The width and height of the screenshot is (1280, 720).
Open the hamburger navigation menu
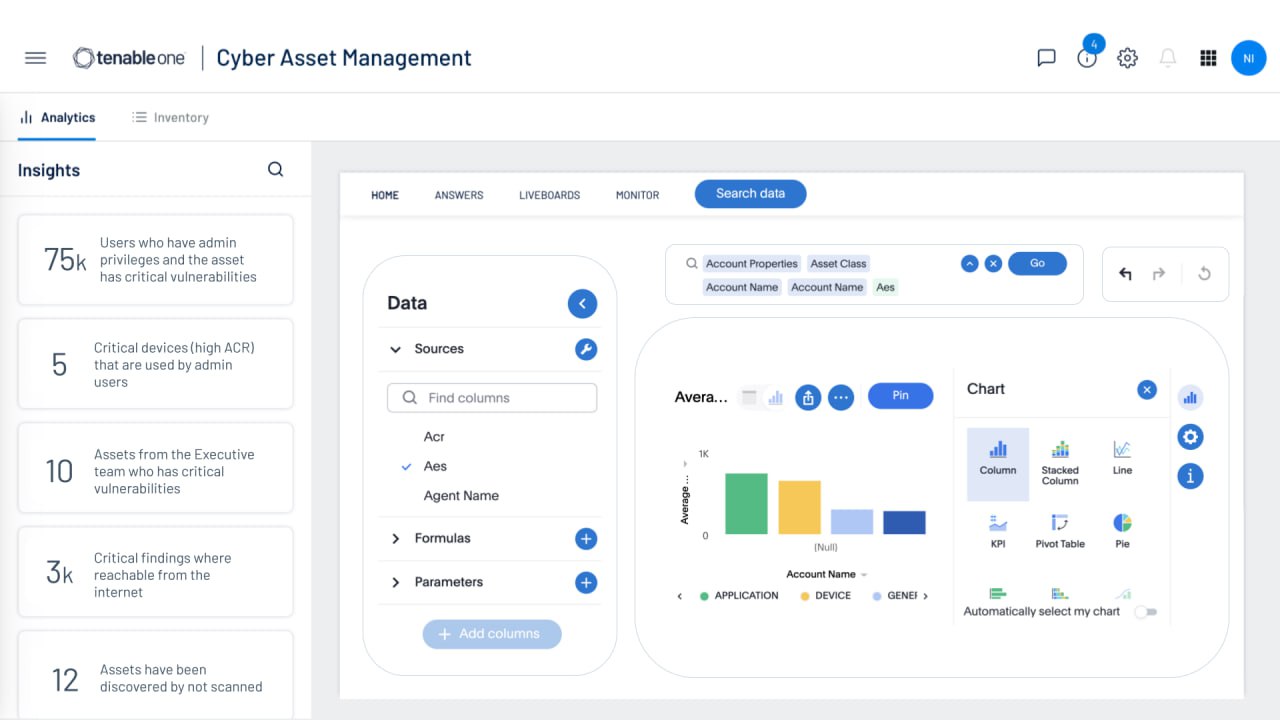(35, 58)
